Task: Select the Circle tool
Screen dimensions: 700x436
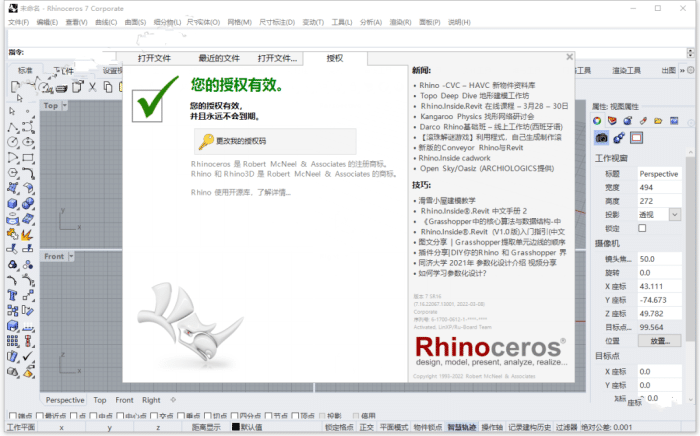Action: [x=12, y=142]
